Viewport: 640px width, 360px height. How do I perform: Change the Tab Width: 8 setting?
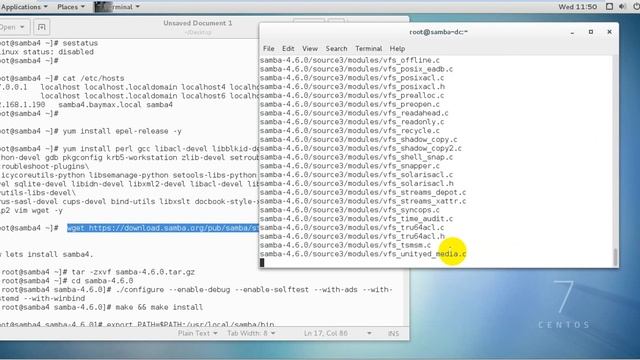tap(251, 333)
